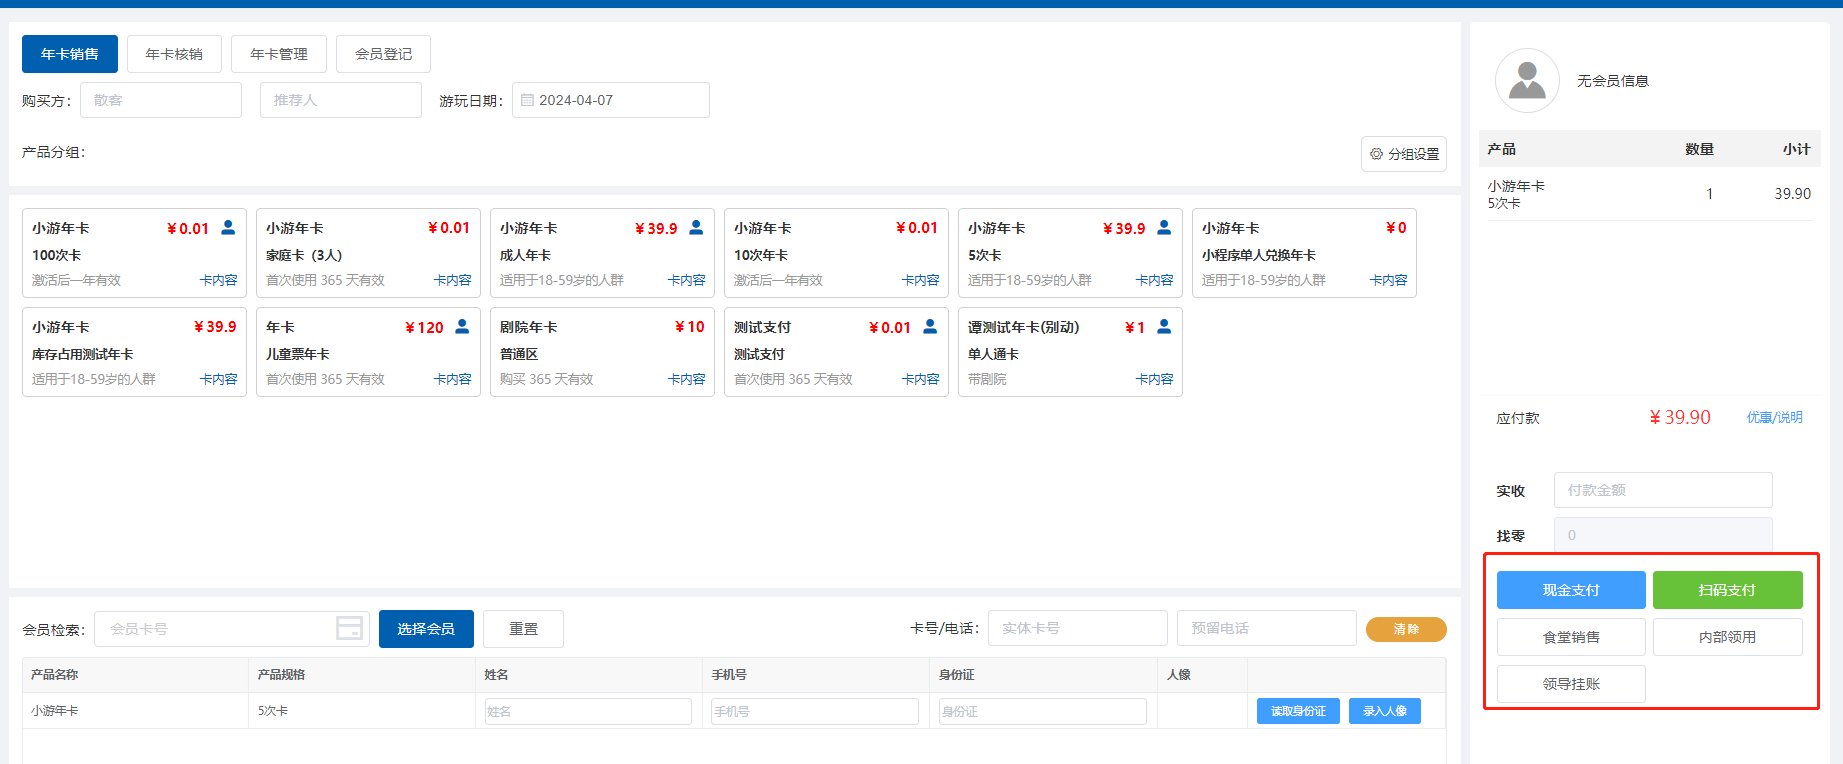Switch to the 会员登记 tab

pyautogui.click(x=383, y=54)
